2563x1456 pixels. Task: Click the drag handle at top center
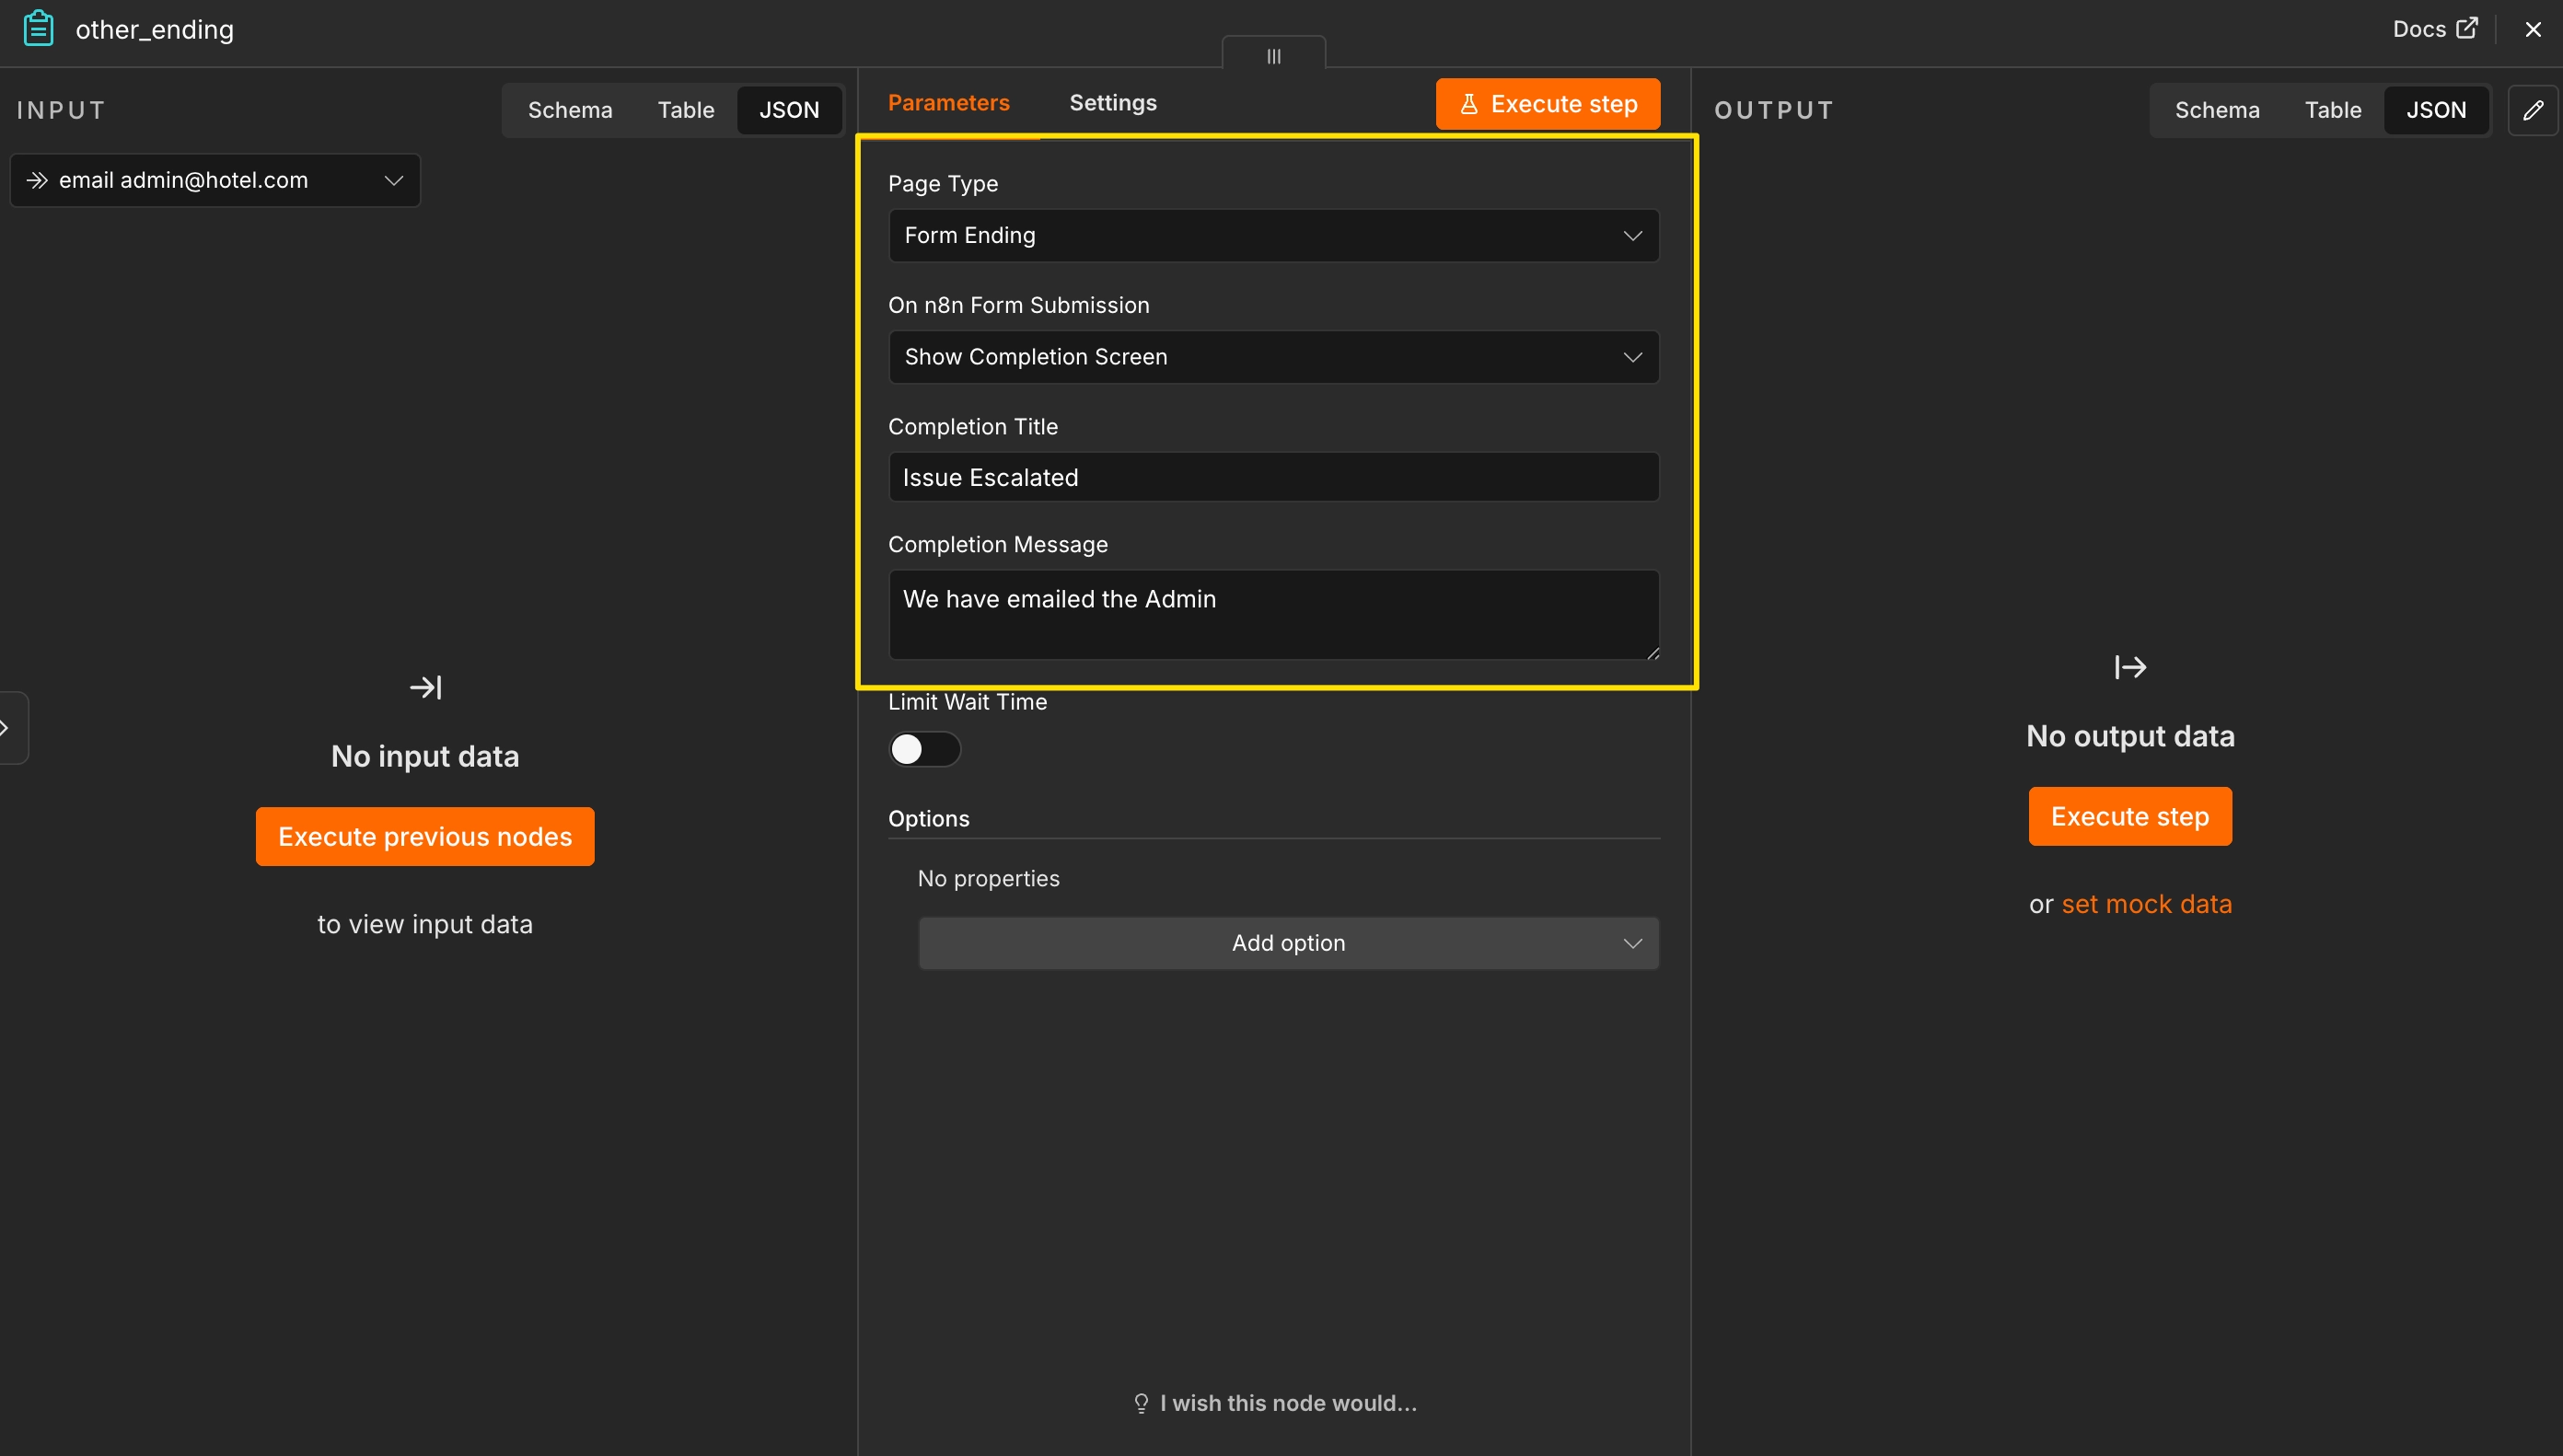[1273, 56]
